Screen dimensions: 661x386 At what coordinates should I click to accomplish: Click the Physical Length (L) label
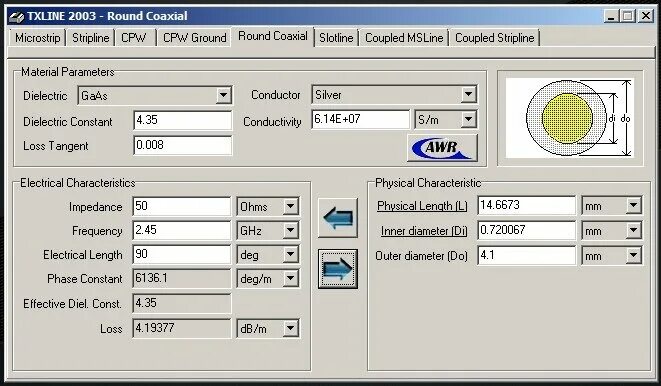[x=422, y=206]
